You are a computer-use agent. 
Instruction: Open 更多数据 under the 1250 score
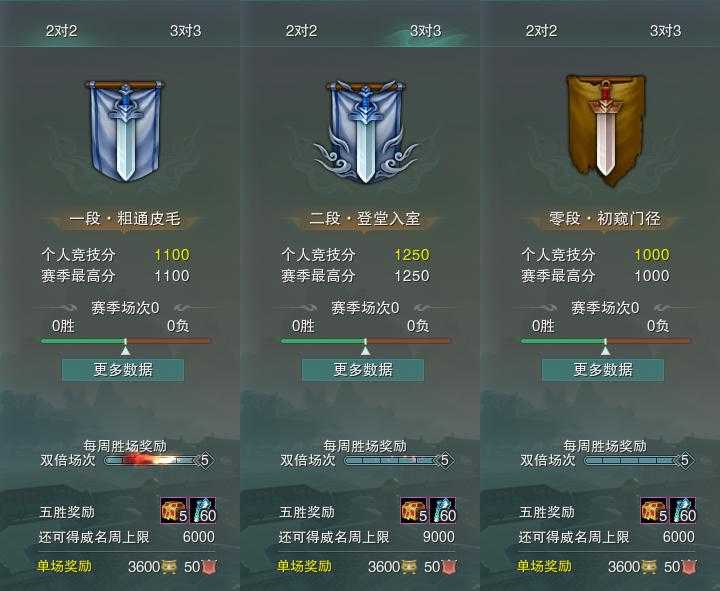pos(363,370)
